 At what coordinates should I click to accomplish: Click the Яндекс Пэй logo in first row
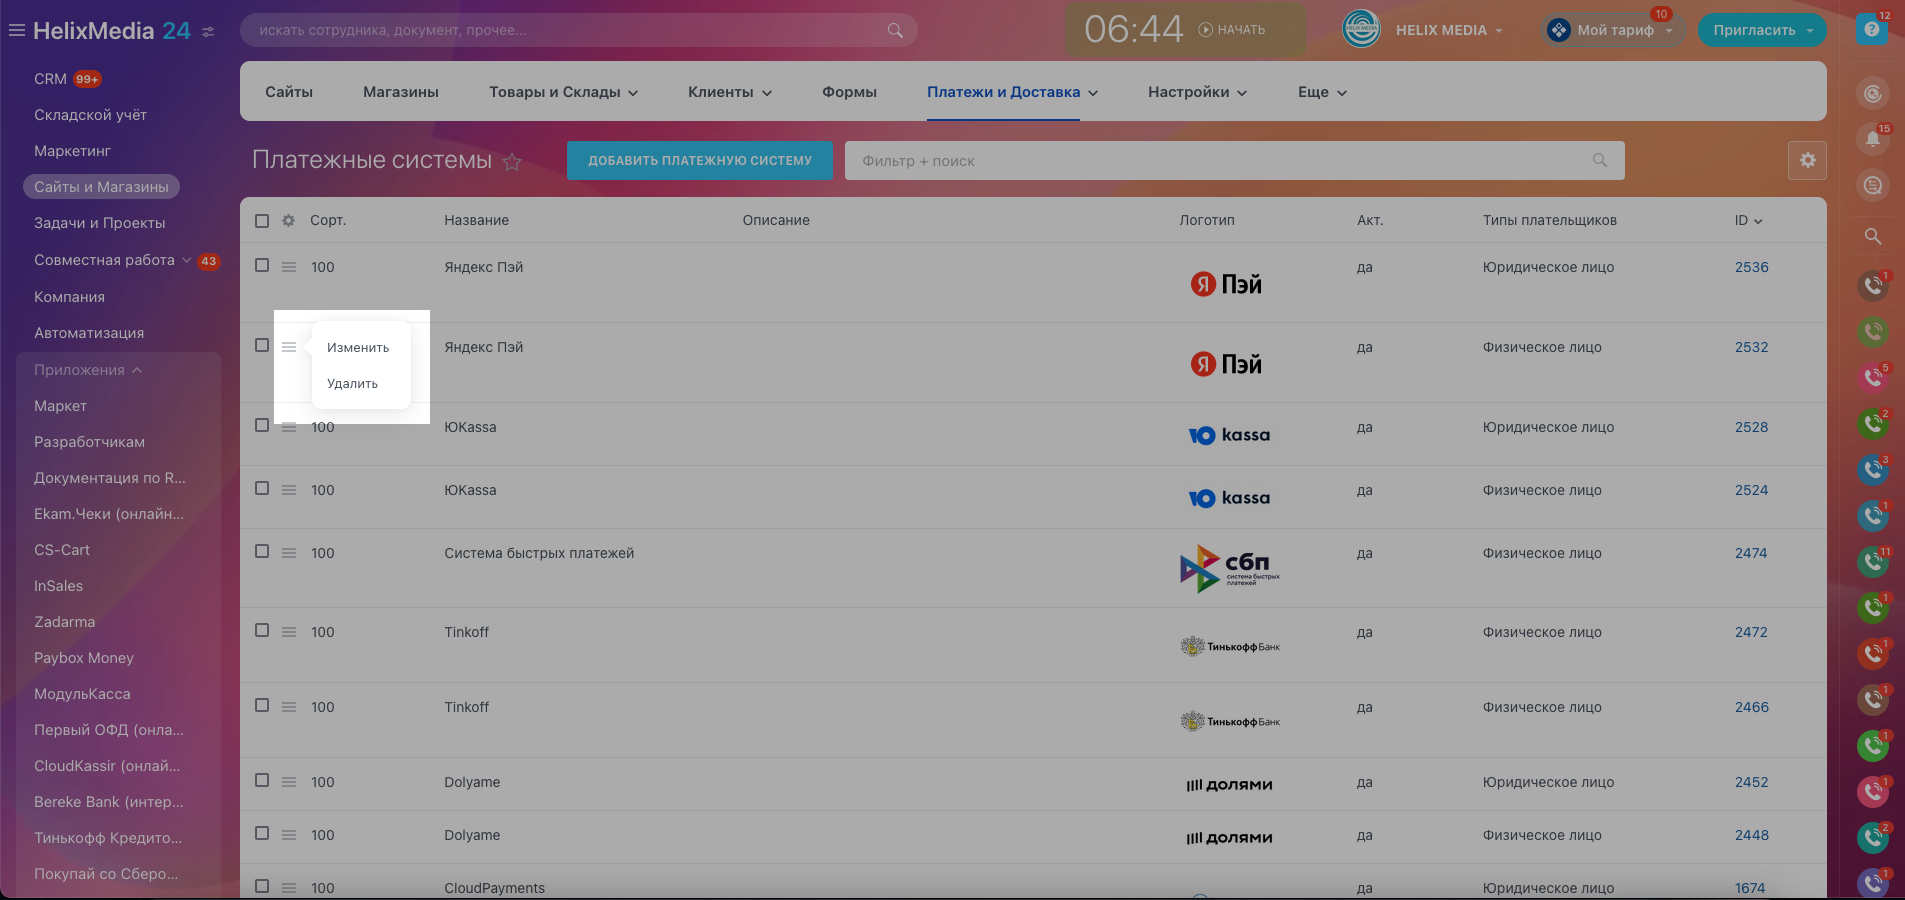(1226, 285)
